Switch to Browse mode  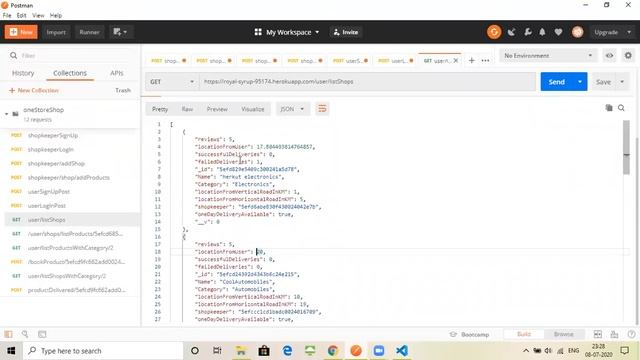coord(564,334)
